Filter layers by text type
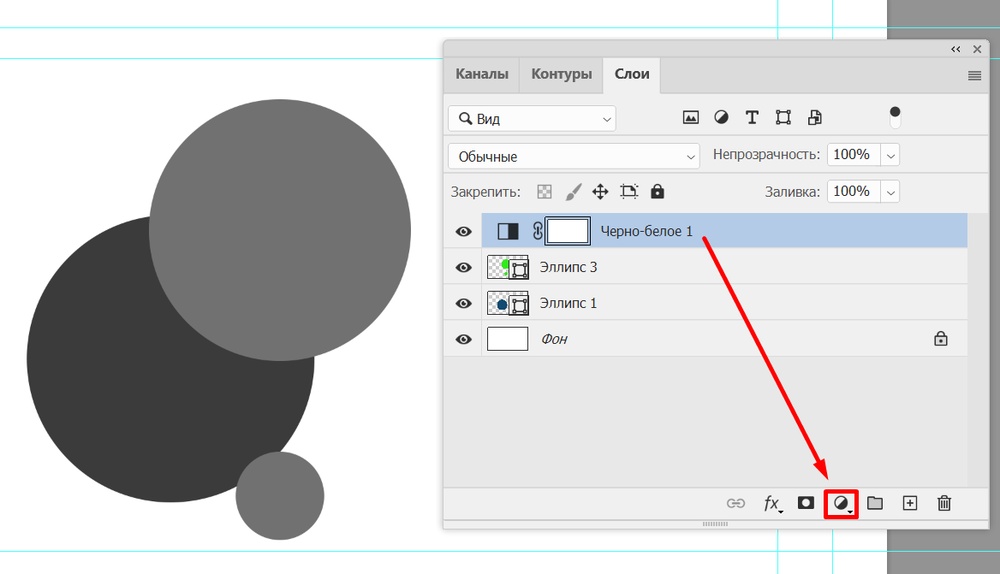 pyautogui.click(x=752, y=118)
